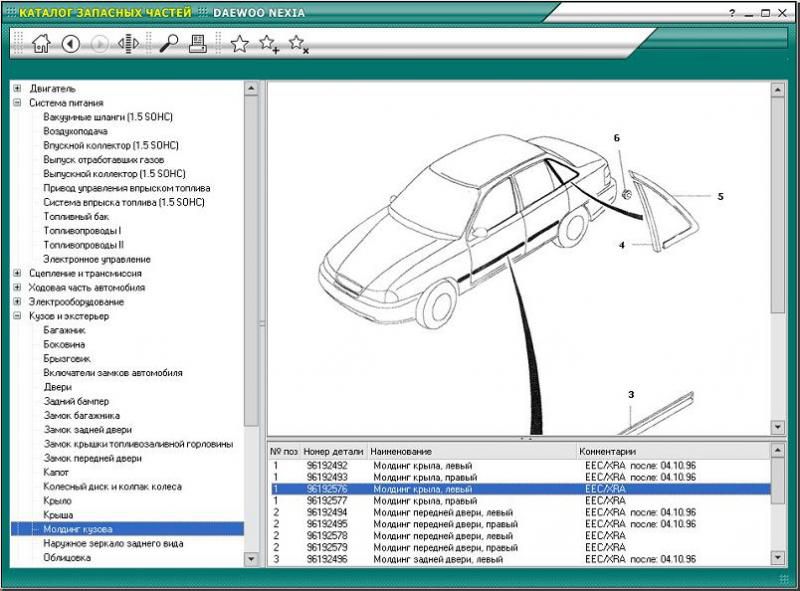
Task: Open help via the question mark
Action: [732, 13]
